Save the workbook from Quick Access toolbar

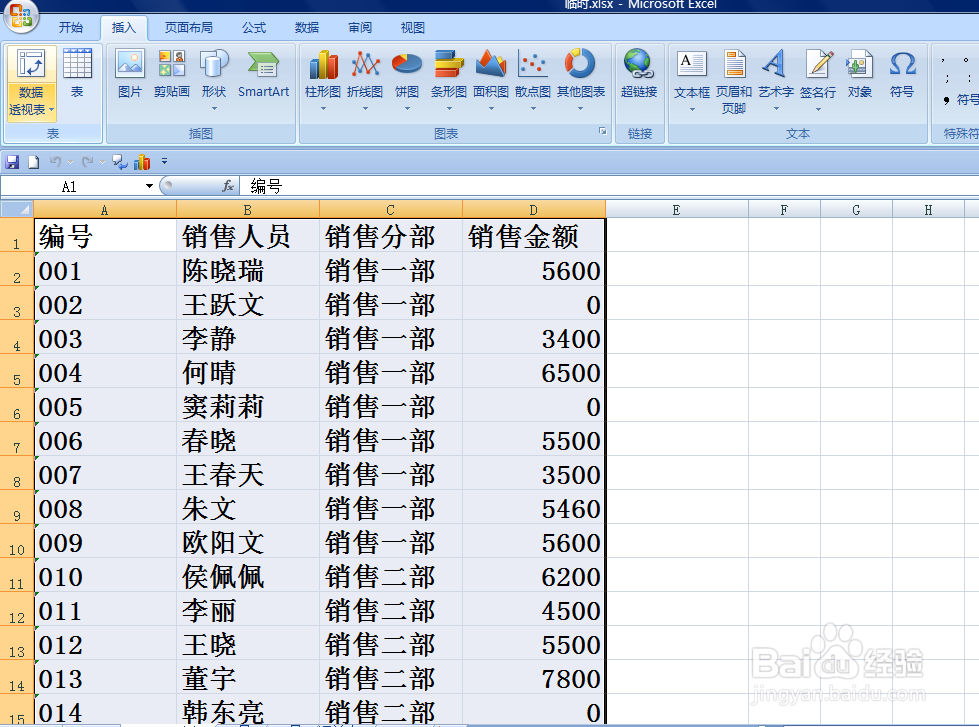pyautogui.click(x=11, y=161)
